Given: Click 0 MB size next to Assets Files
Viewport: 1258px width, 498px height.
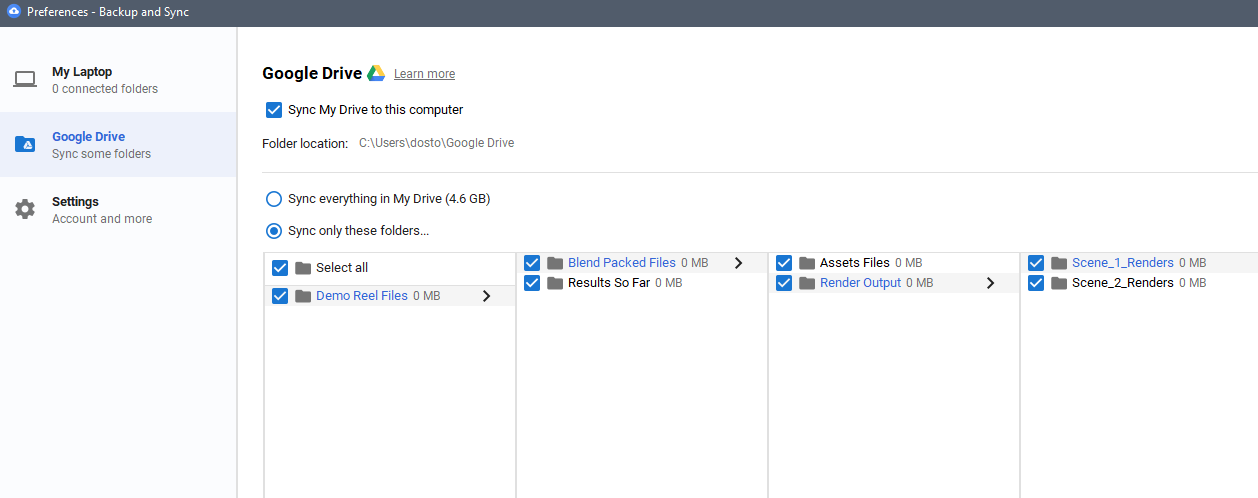Looking at the screenshot, I should (x=909, y=263).
